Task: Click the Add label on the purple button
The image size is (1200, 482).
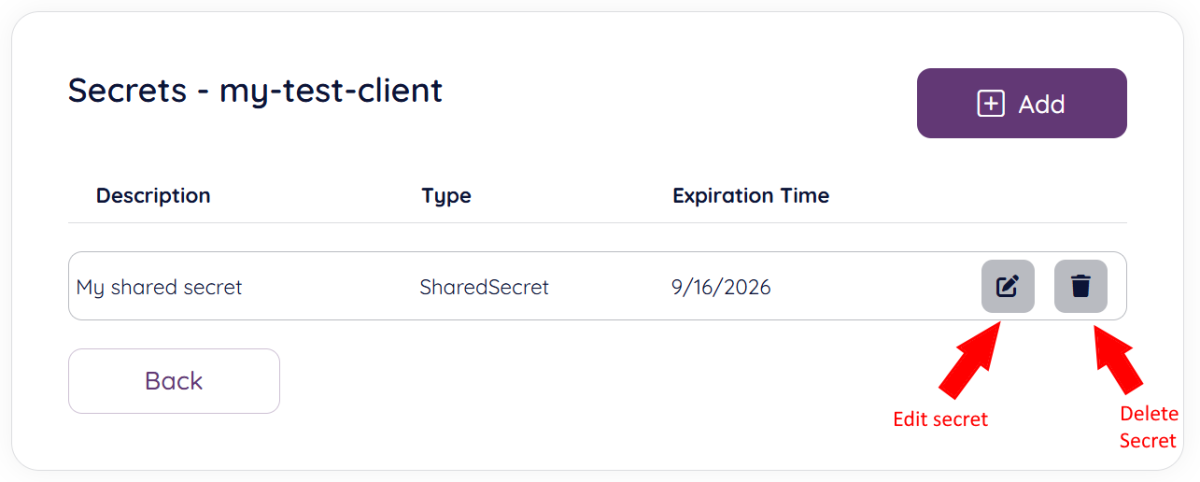Action: coord(1041,104)
